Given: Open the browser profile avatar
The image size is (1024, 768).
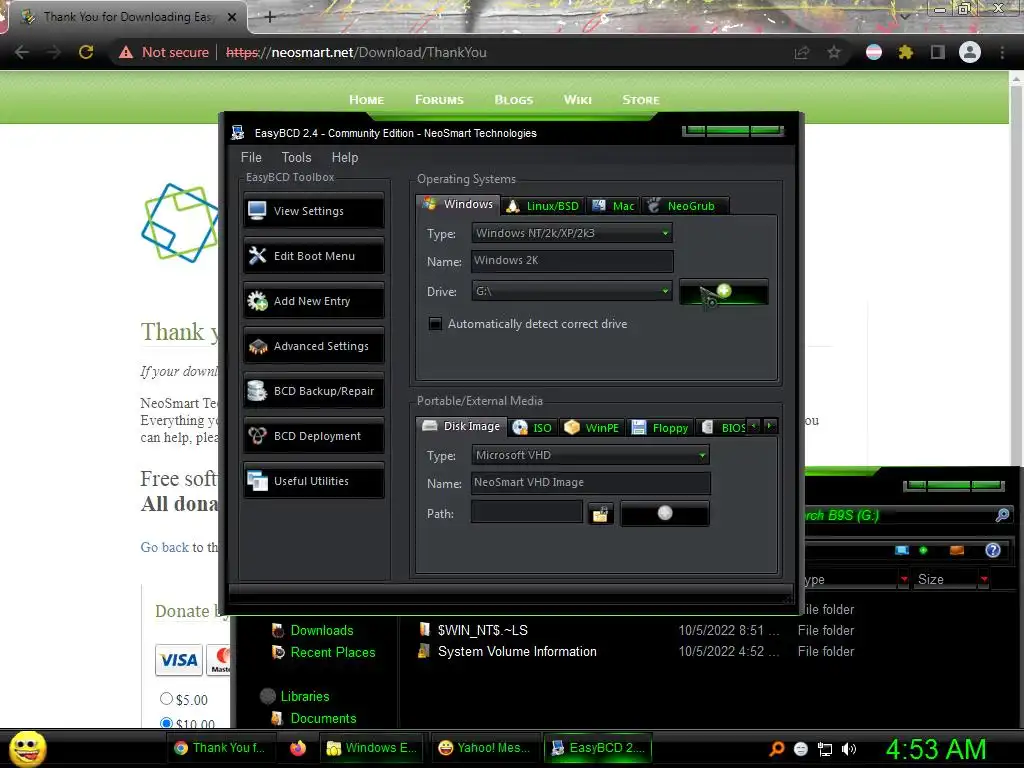Looking at the screenshot, I should coord(970,52).
